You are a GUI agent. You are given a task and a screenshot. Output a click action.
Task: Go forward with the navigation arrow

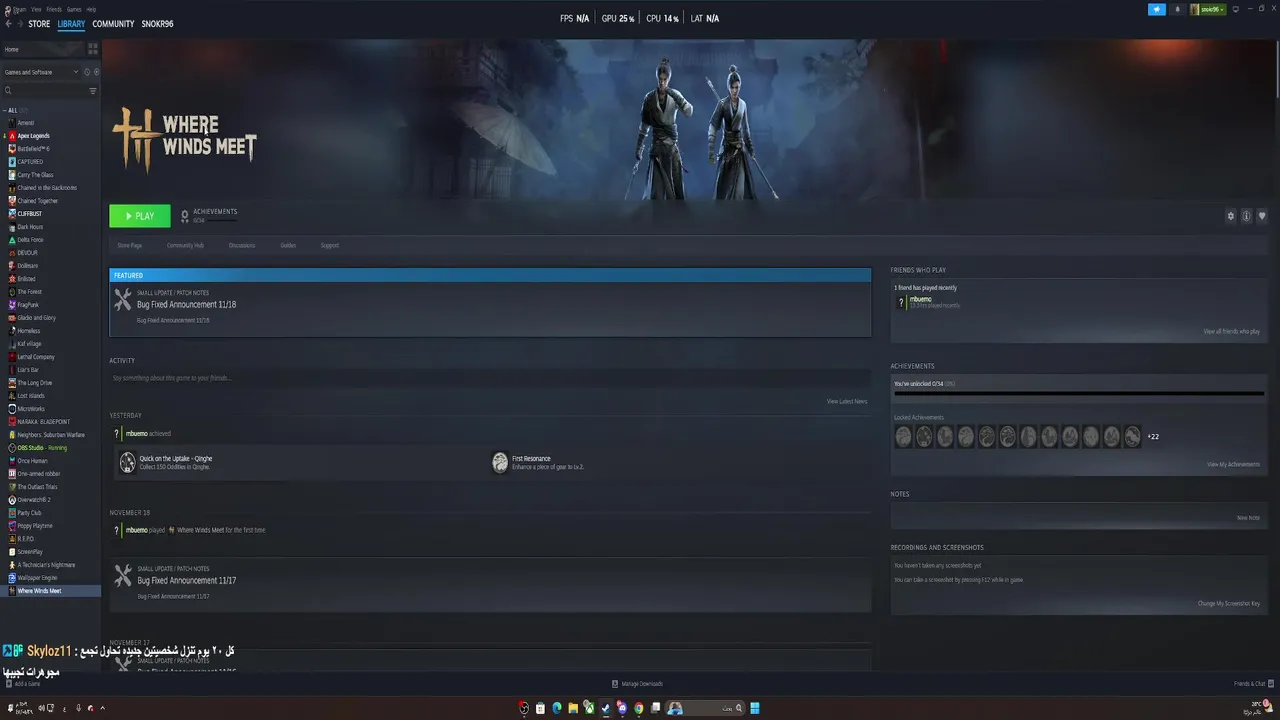(20, 24)
